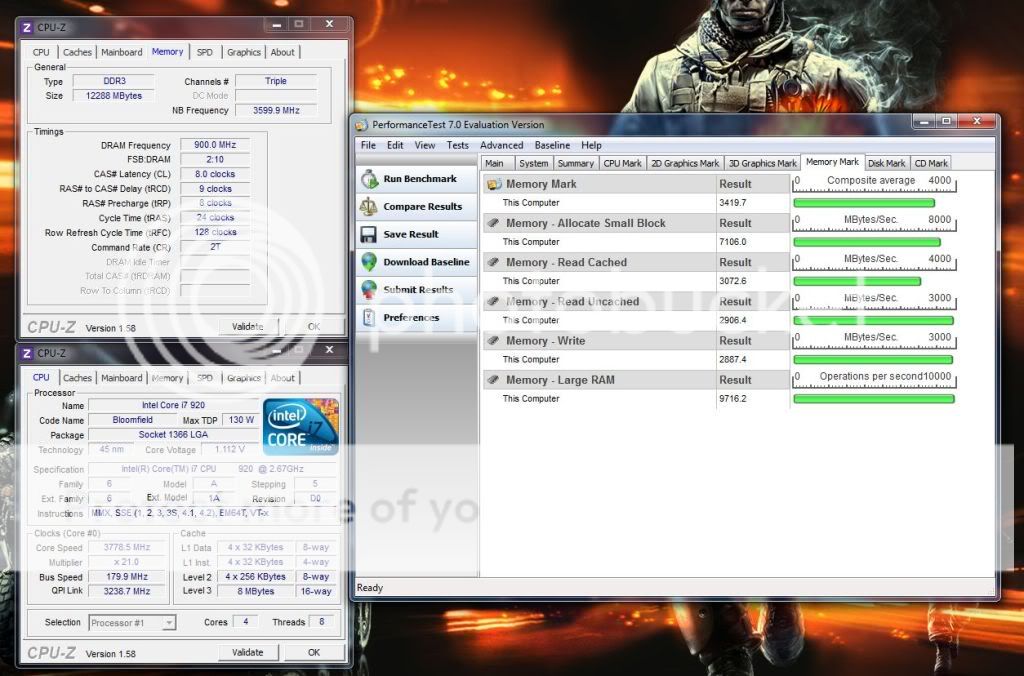1024x676 pixels.
Task: Click the Memory - Read Cached row title
Action: click(566, 262)
